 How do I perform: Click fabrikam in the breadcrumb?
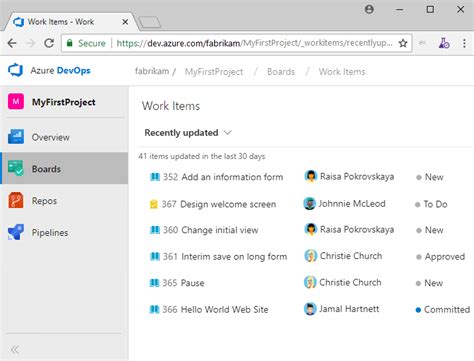152,71
